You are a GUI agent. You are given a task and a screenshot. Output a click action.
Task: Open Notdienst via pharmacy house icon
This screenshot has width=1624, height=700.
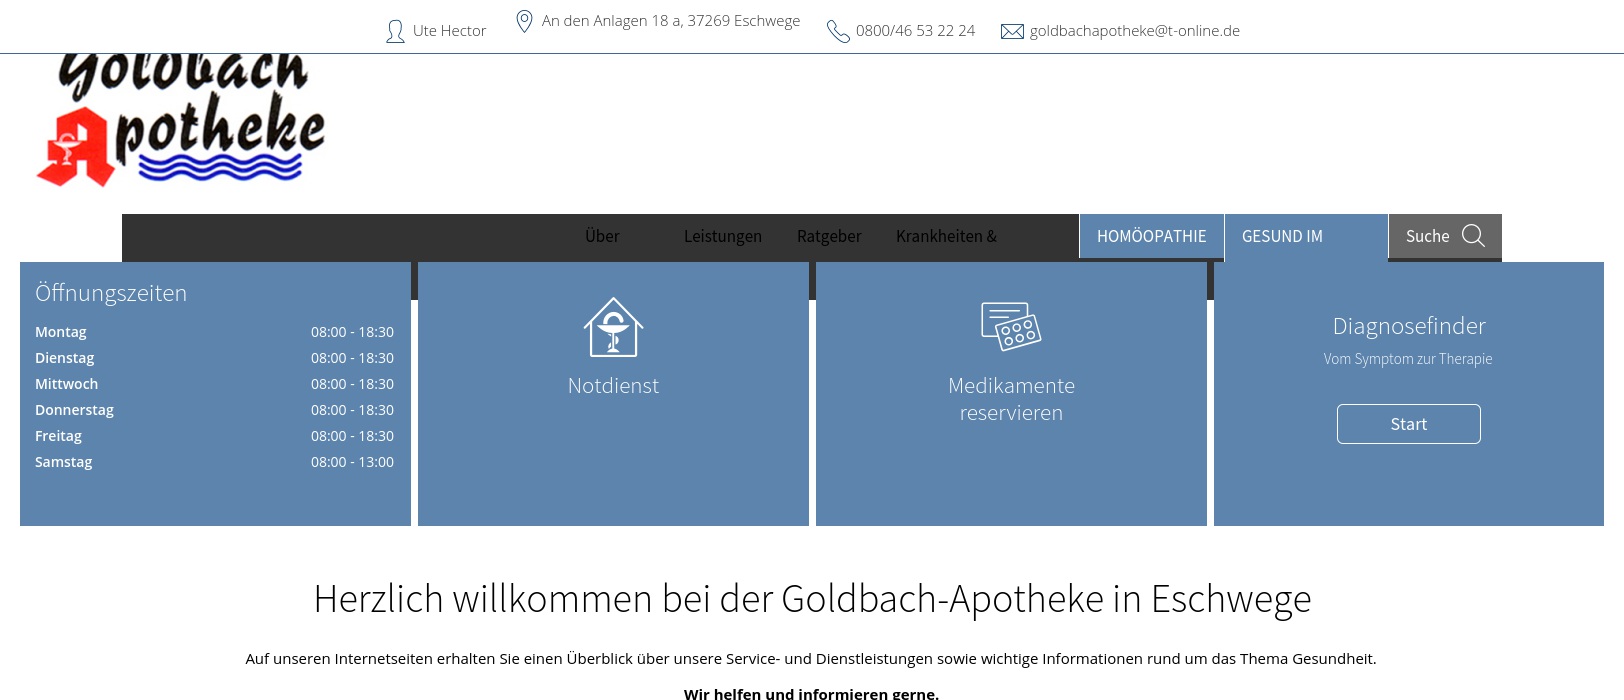tap(613, 327)
